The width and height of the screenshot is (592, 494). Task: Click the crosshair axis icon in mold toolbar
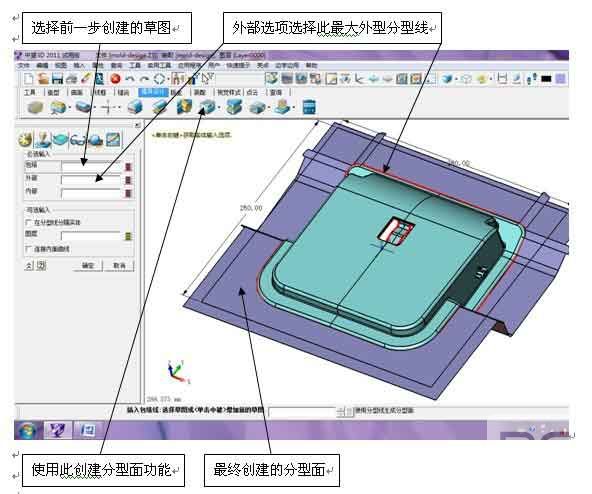click(108, 108)
